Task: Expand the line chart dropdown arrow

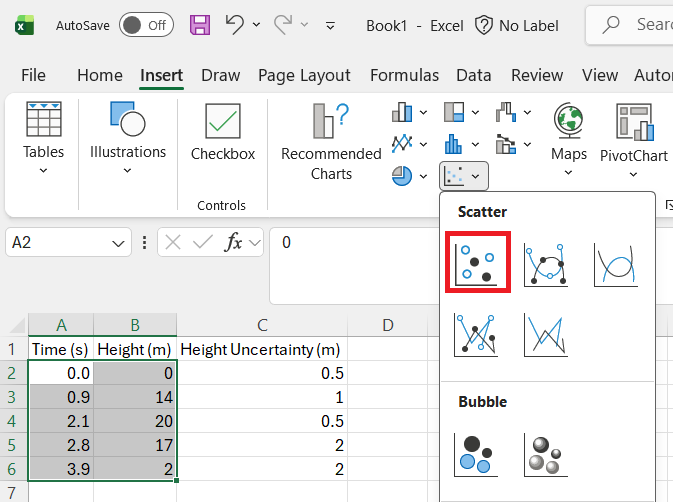Action: coord(423,145)
